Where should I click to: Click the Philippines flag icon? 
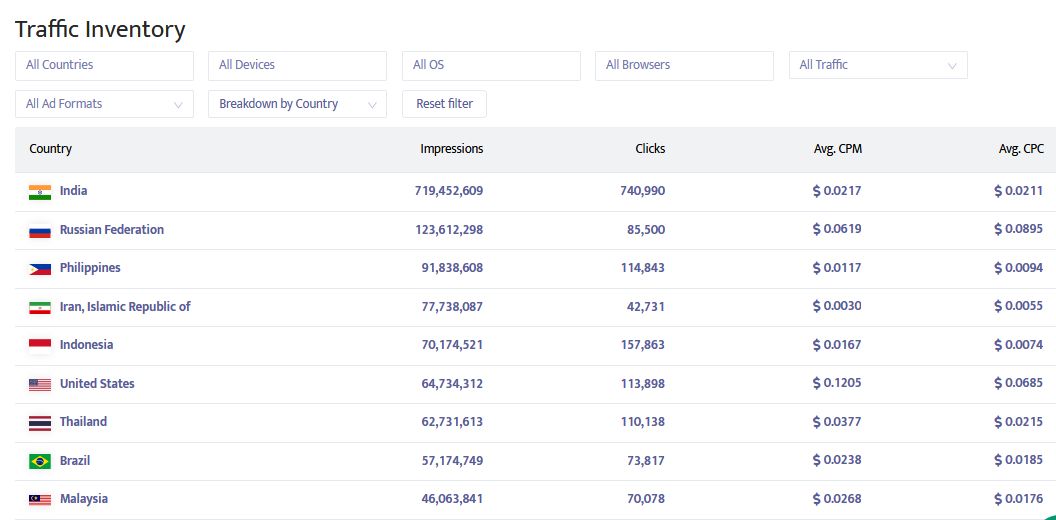[x=40, y=269]
